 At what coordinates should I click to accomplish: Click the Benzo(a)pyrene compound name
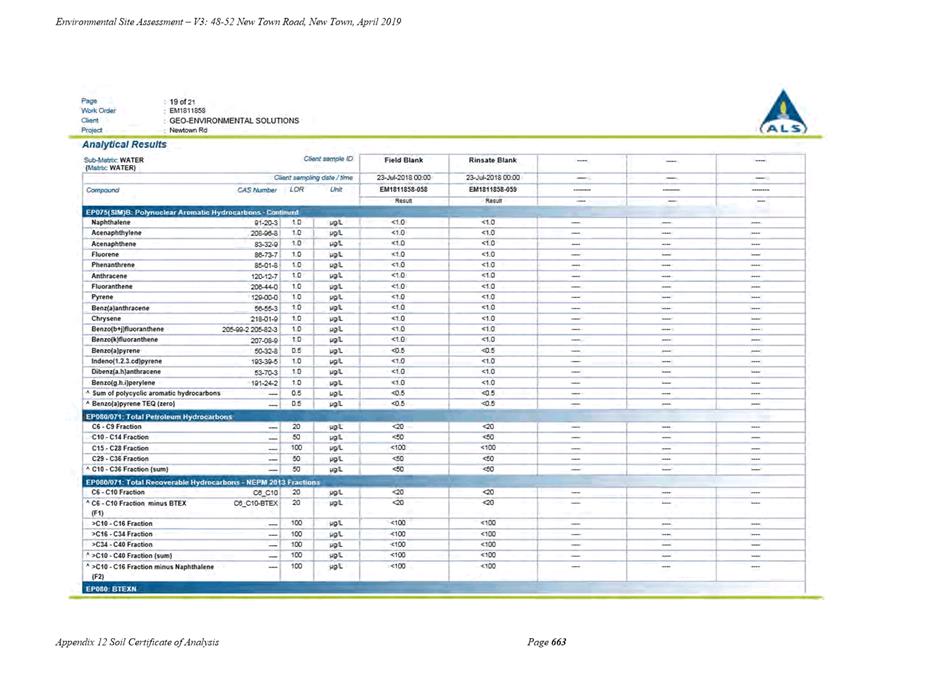coord(116,350)
